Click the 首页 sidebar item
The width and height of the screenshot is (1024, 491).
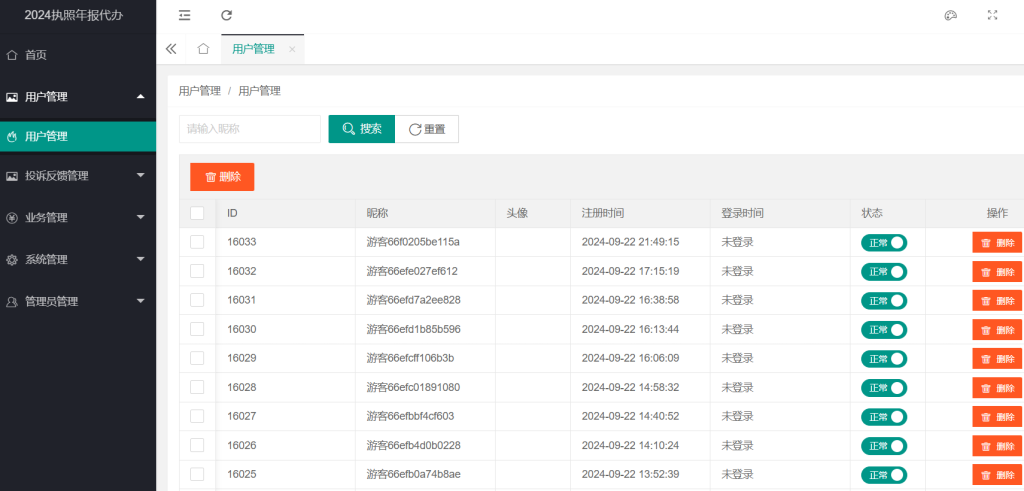tap(36, 55)
